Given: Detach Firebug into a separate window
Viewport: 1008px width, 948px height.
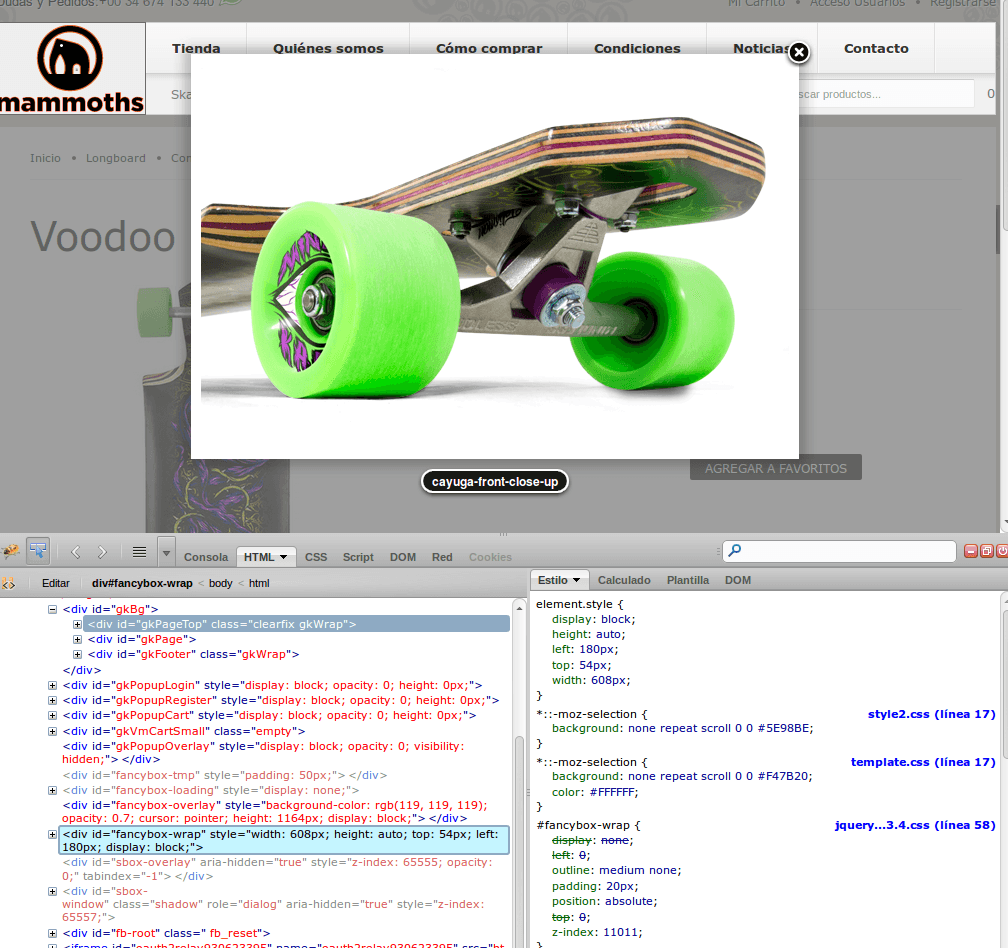Looking at the screenshot, I should 986,551.
